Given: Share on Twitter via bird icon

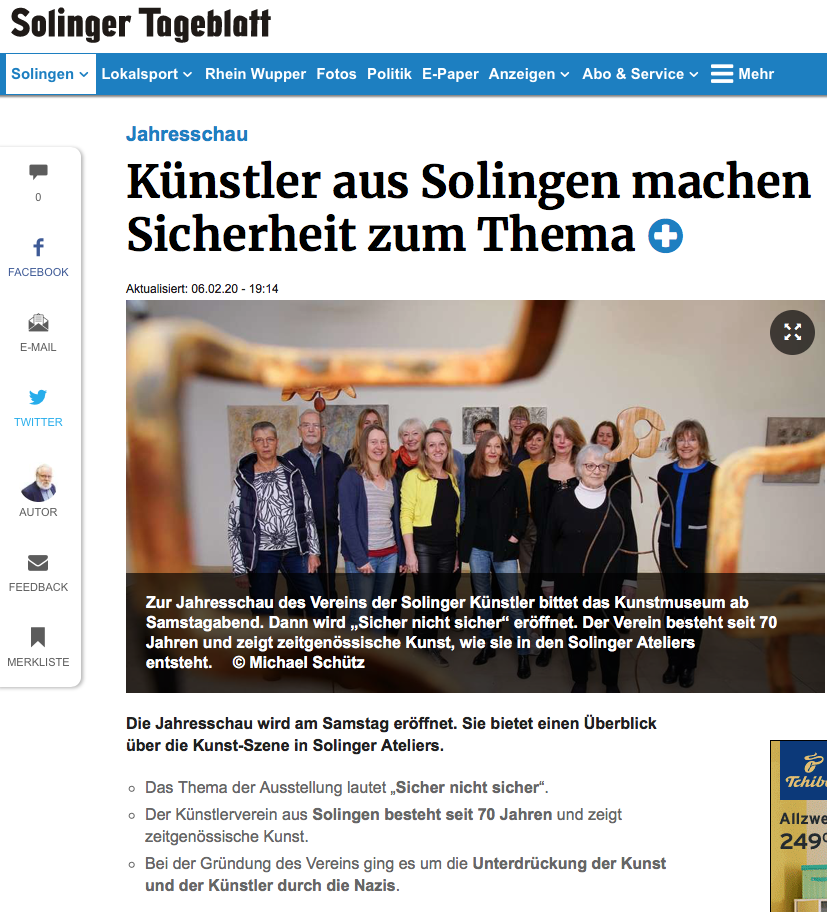Looking at the screenshot, I should coord(38,397).
